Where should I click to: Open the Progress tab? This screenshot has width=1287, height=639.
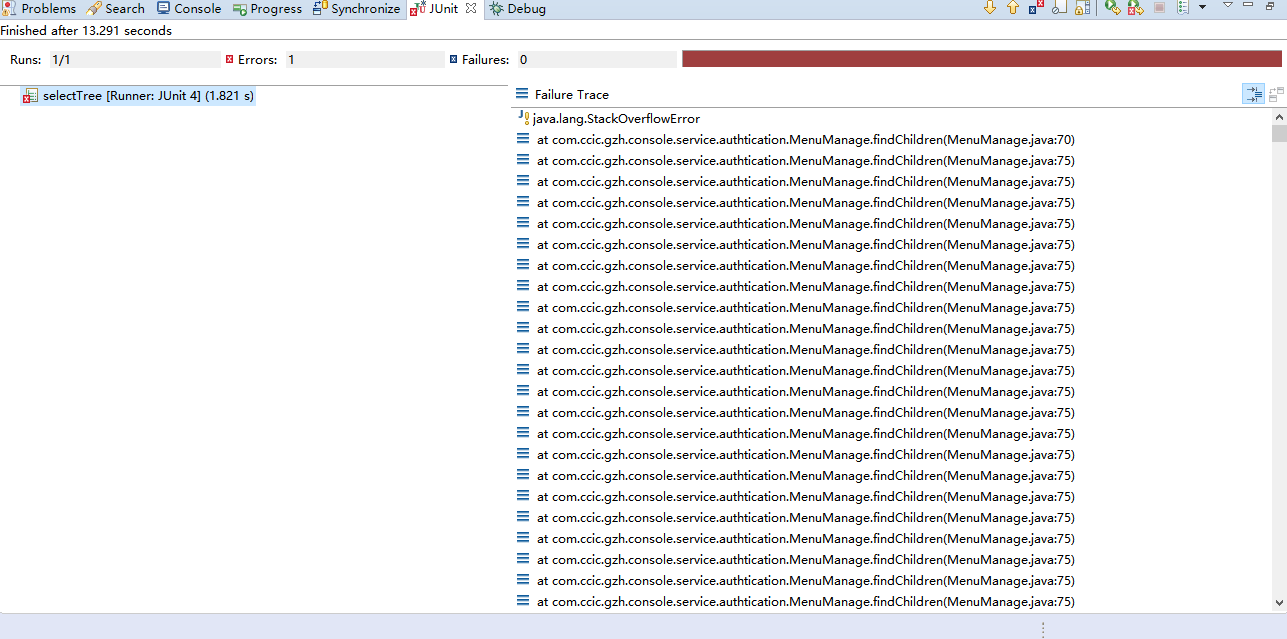[x=267, y=8]
